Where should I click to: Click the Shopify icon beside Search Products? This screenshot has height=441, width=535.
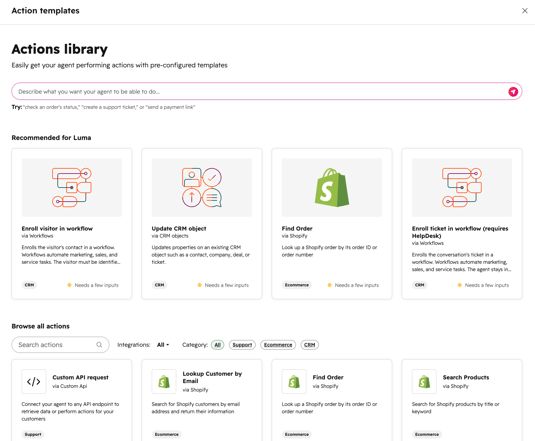coord(424,381)
